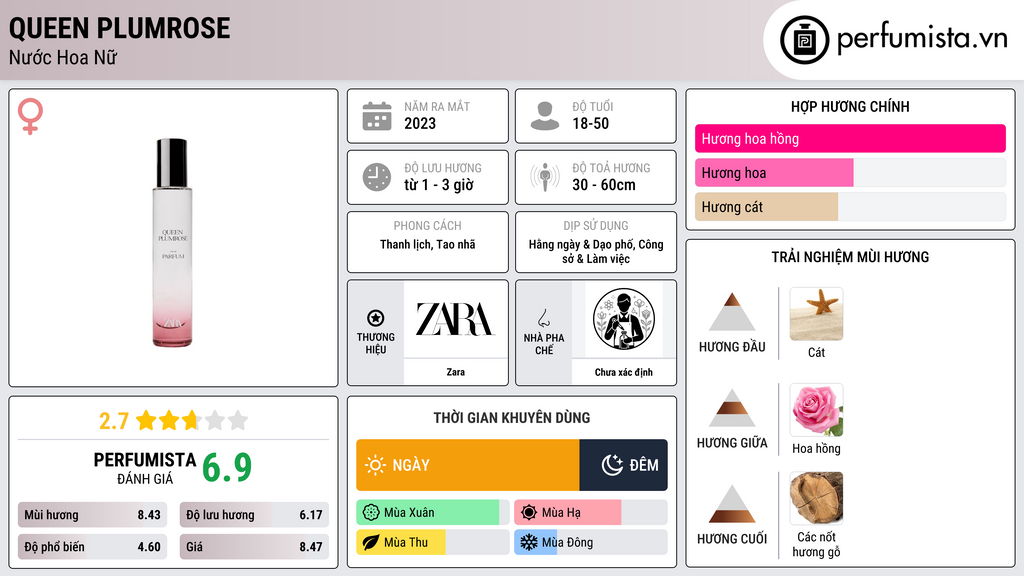Click the top note pyramid icon
Image resolution: width=1024 pixels, height=576 pixels.
[732, 312]
